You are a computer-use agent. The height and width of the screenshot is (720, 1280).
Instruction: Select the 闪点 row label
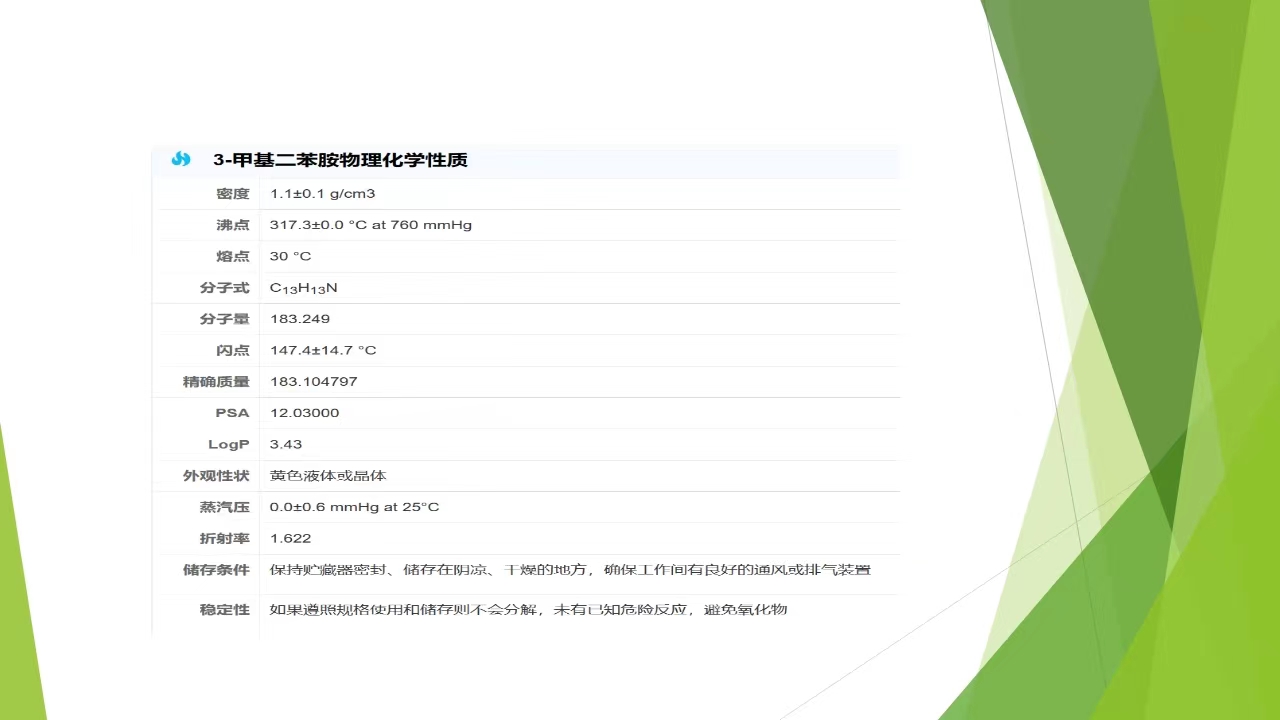[x=232, y=351]
